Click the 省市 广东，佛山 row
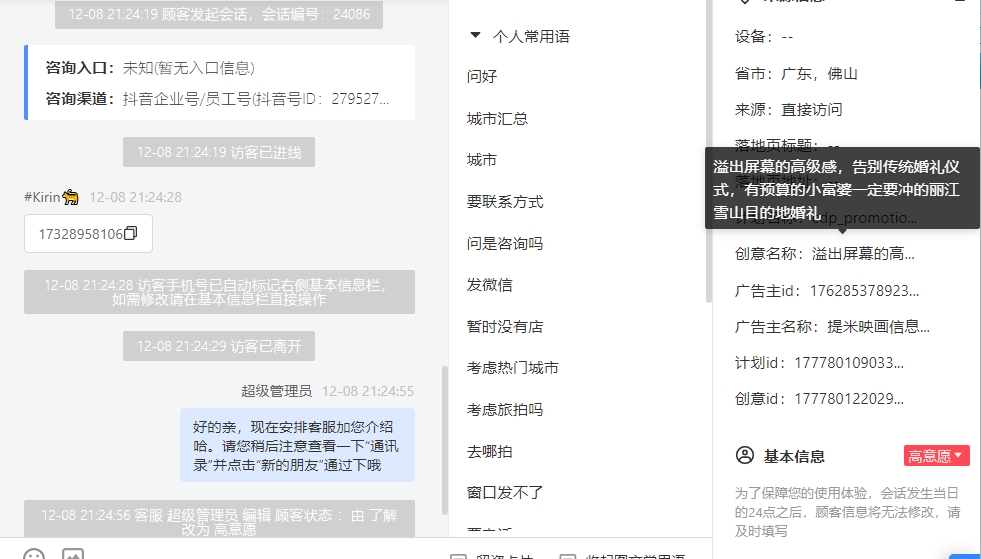Image resolution: width=981 pixels, height=559 pixels. tap(796, 74)
